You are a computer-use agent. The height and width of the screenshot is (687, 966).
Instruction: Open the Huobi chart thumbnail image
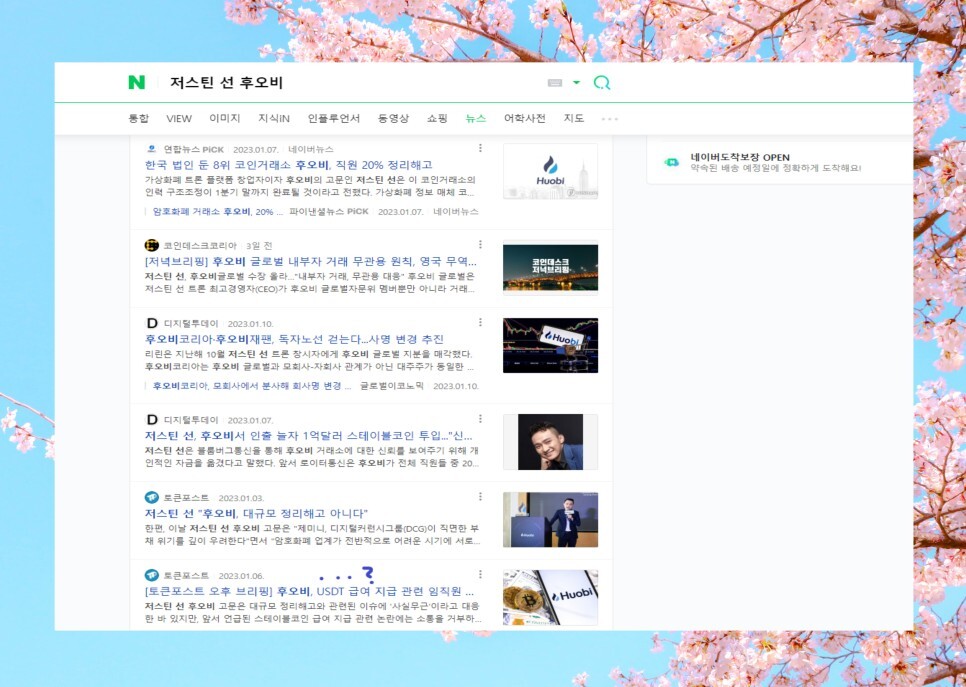(x=550, y=345)
